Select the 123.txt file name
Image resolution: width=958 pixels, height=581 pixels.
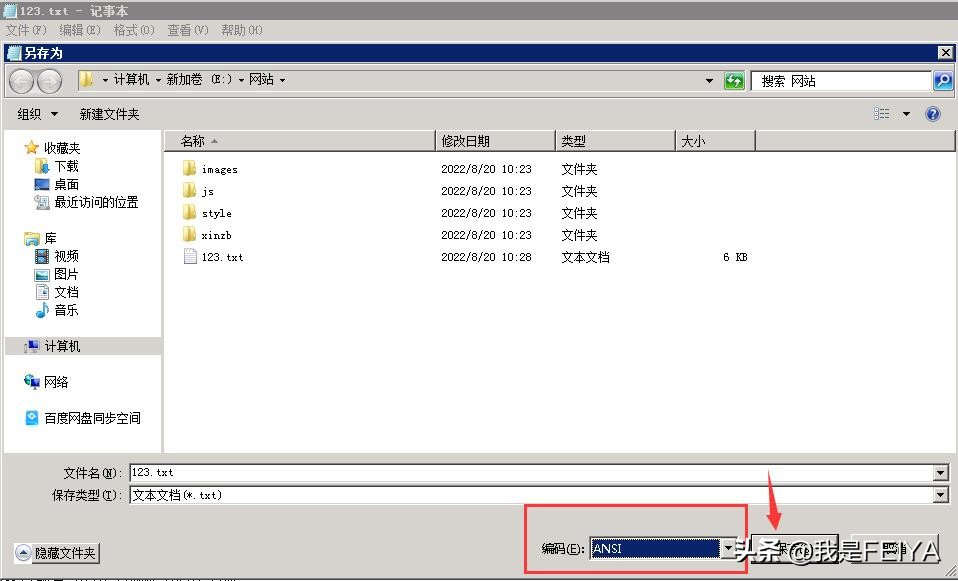point(222,257)
